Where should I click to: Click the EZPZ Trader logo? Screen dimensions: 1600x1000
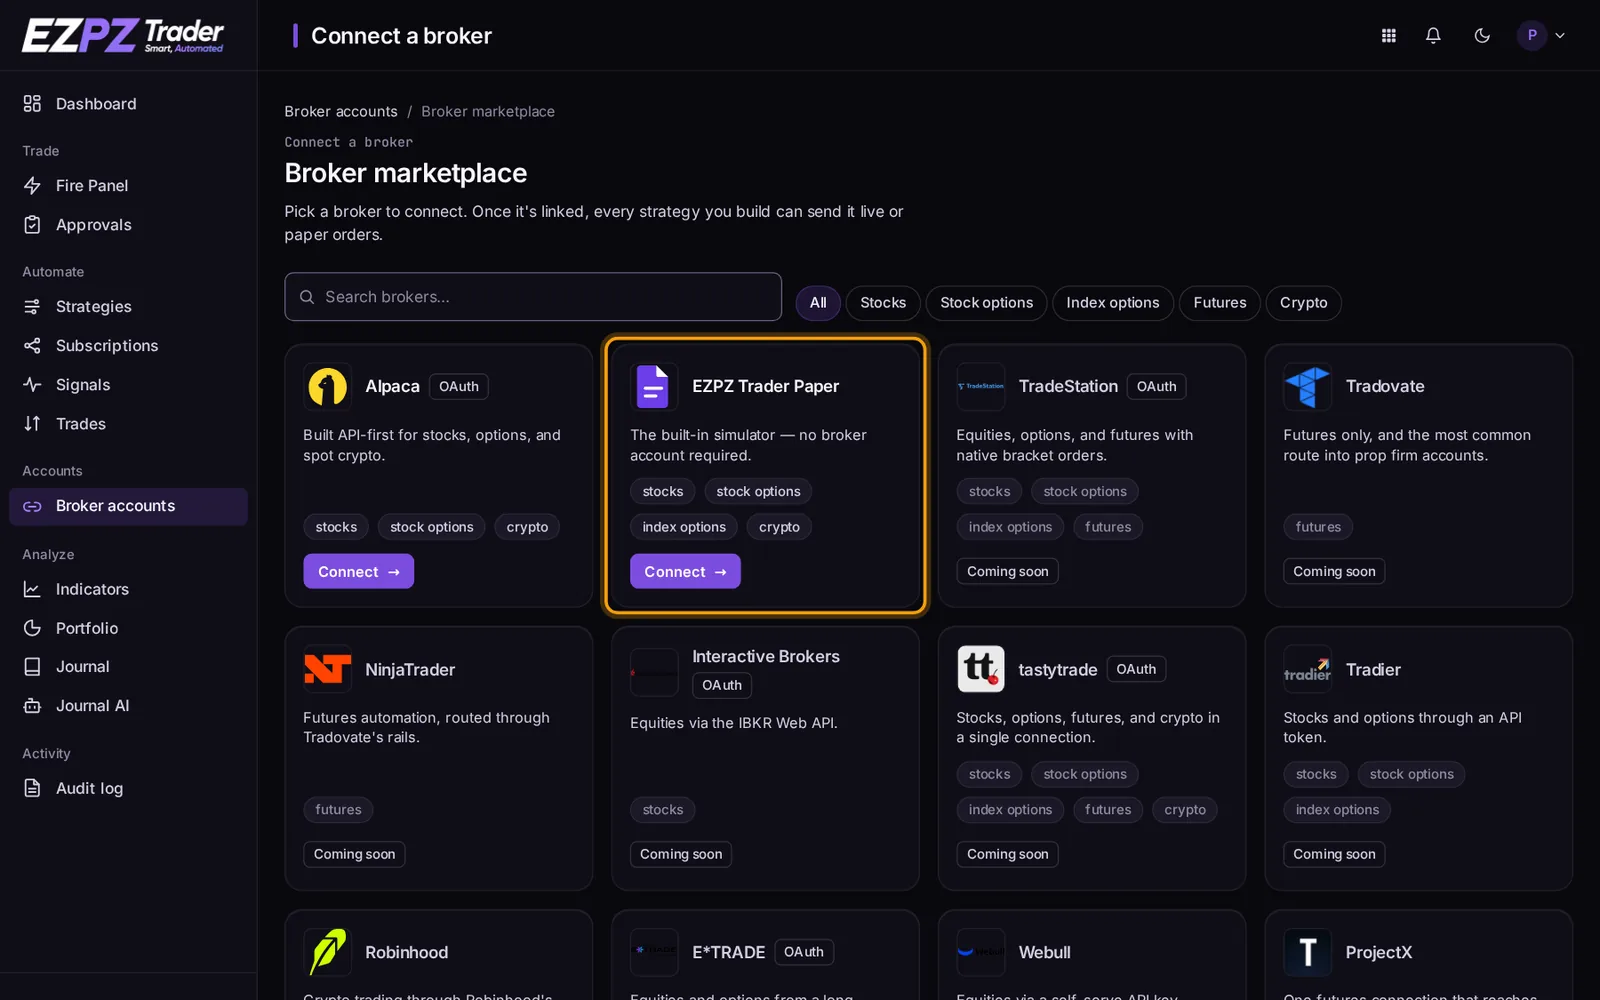point(123,36)
